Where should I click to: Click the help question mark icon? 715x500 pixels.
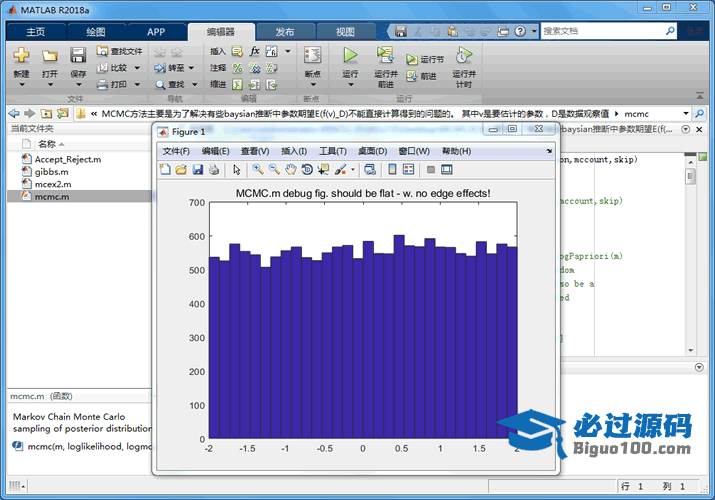coord(520,31)
